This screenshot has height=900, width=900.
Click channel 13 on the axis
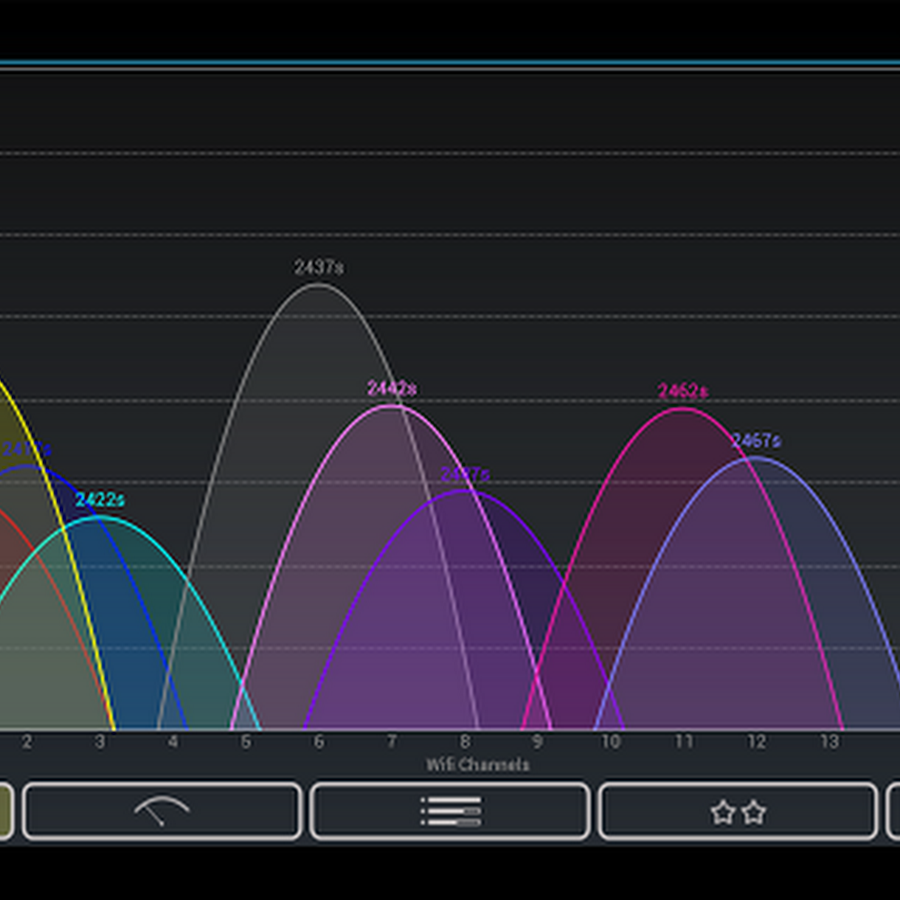pyautogui.click(x=829, y=742)
